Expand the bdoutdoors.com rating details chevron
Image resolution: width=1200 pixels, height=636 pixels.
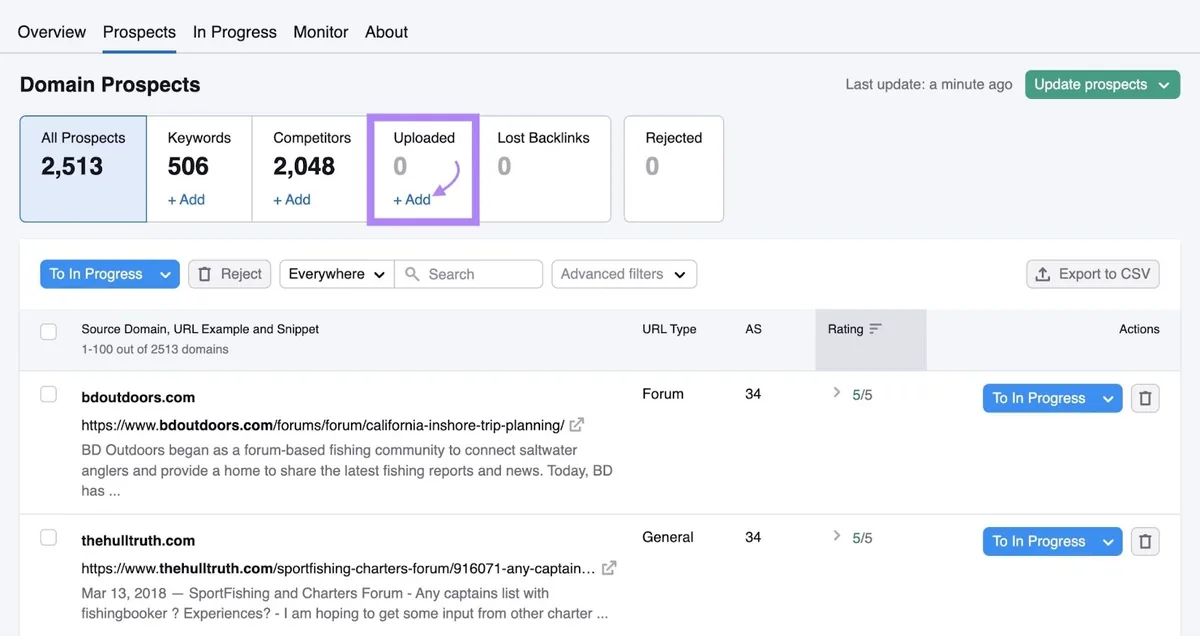[x=837, y=393]
